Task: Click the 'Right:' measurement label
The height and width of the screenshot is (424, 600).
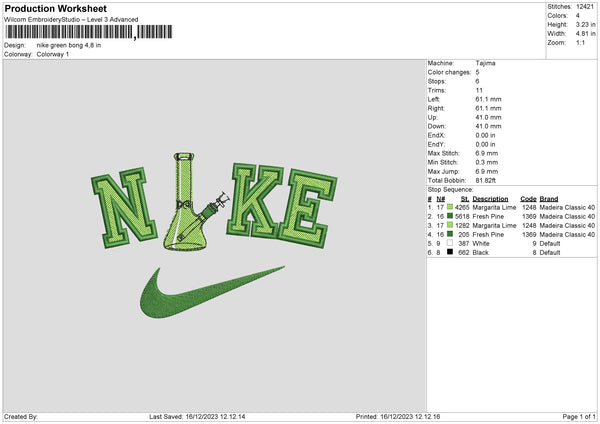Action: [x=435, y=108]
